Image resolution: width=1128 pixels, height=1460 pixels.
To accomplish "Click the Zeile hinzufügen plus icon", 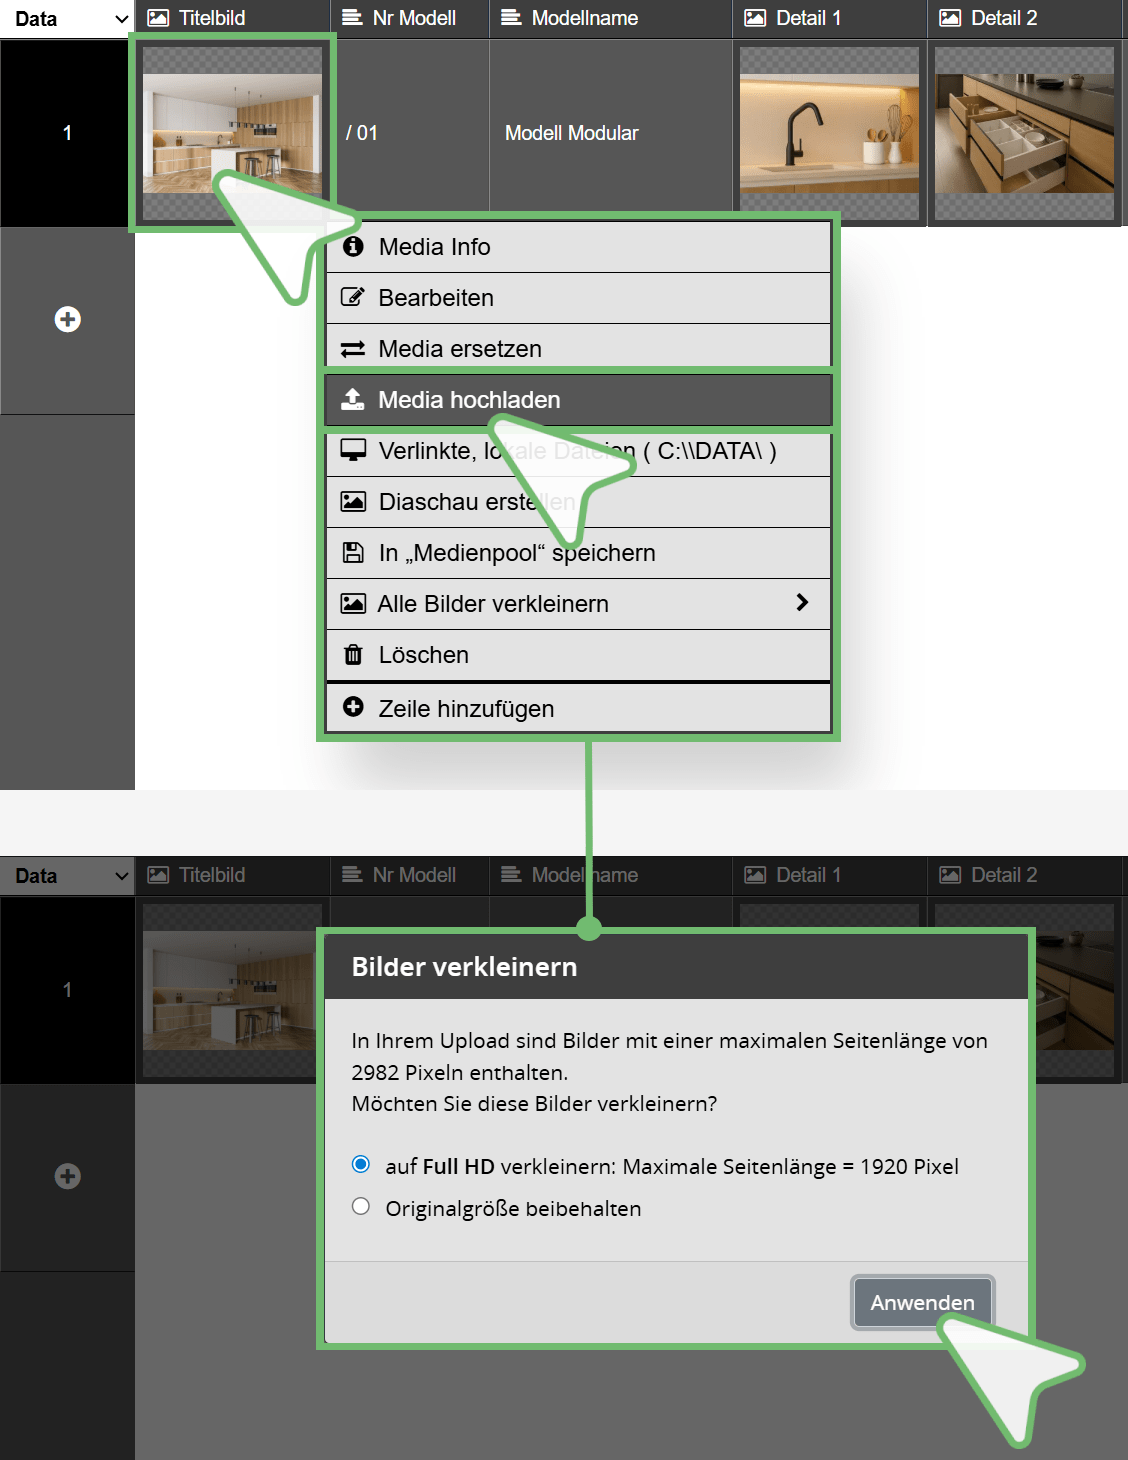I will click(353, 707).
